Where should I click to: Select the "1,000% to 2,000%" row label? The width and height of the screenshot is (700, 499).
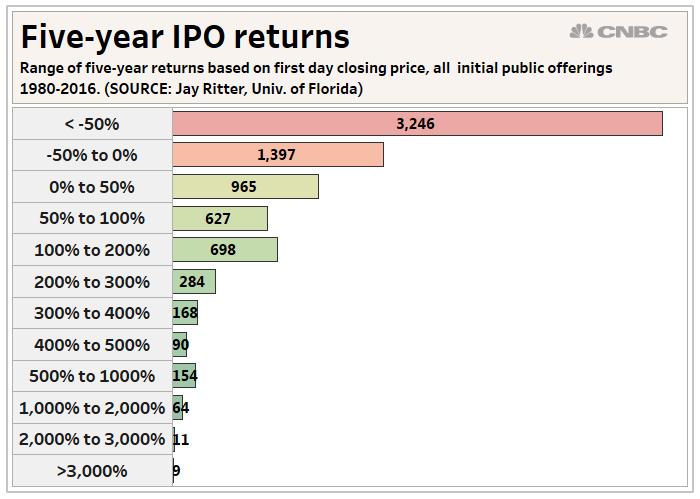click(x=92, y=408)
